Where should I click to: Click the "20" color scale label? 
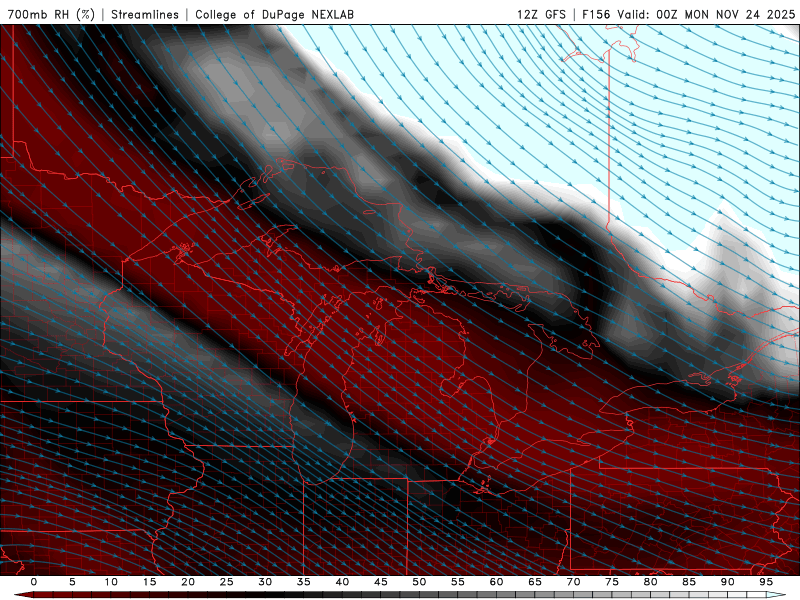(188, 582)
